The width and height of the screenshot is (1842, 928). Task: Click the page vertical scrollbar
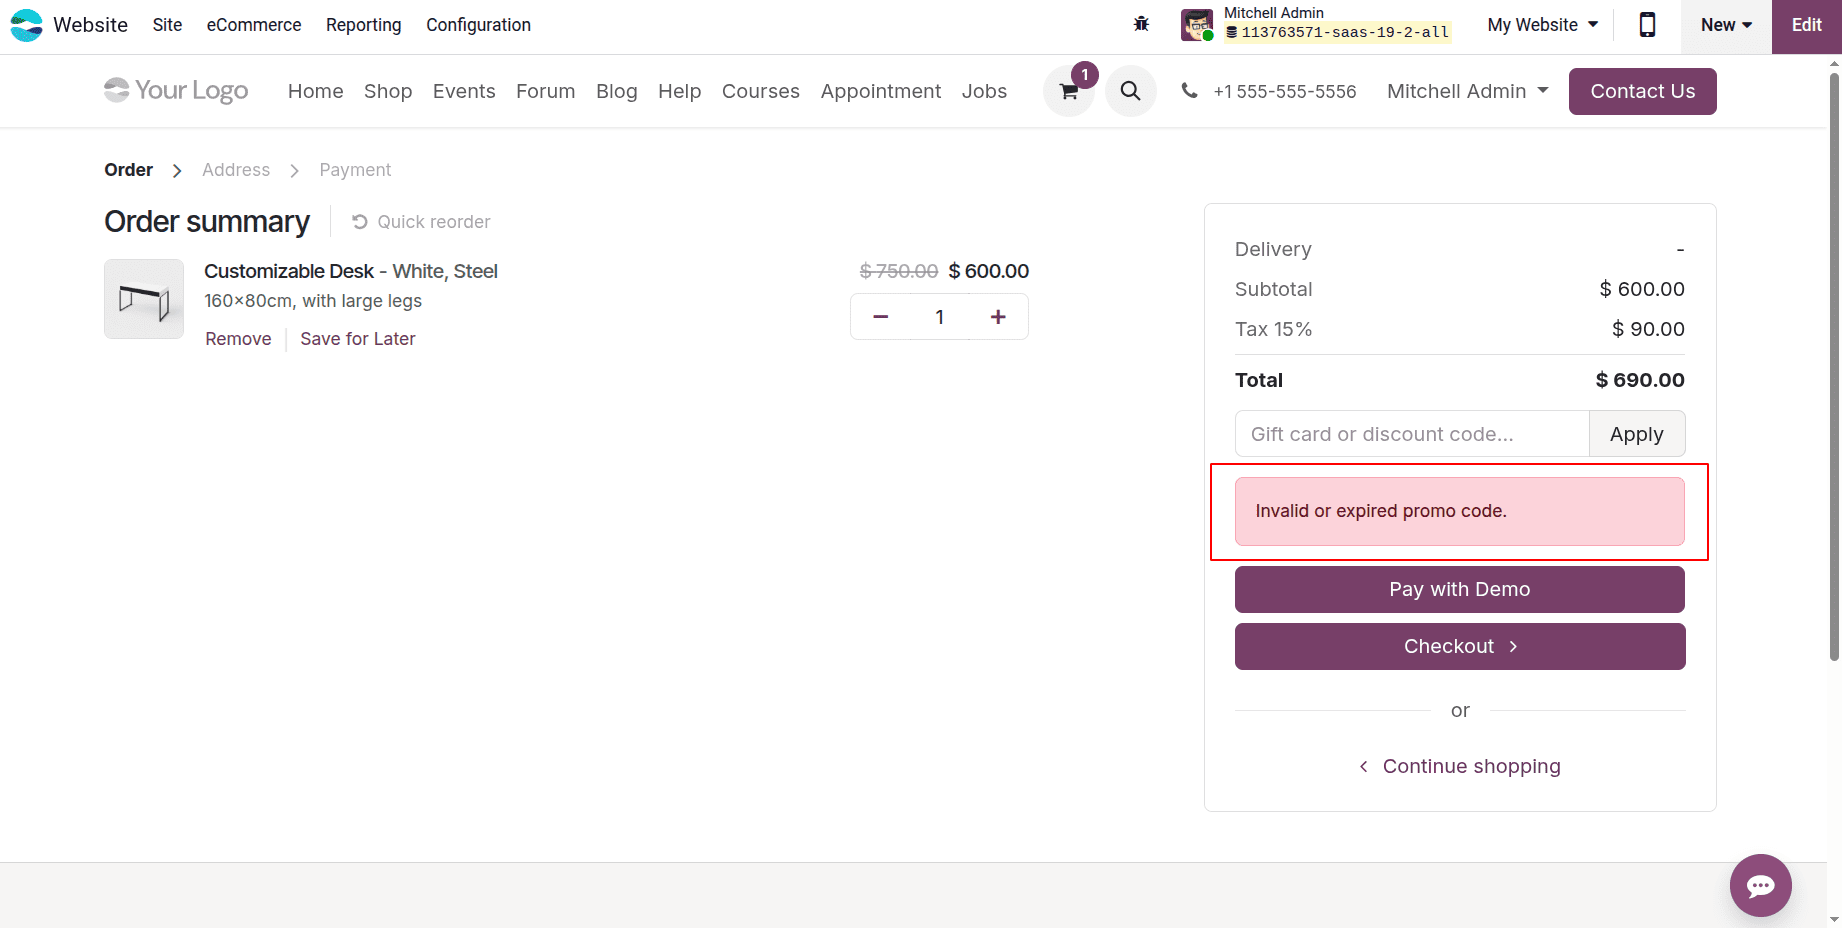pyautogui.click(x=1834, y=367)
